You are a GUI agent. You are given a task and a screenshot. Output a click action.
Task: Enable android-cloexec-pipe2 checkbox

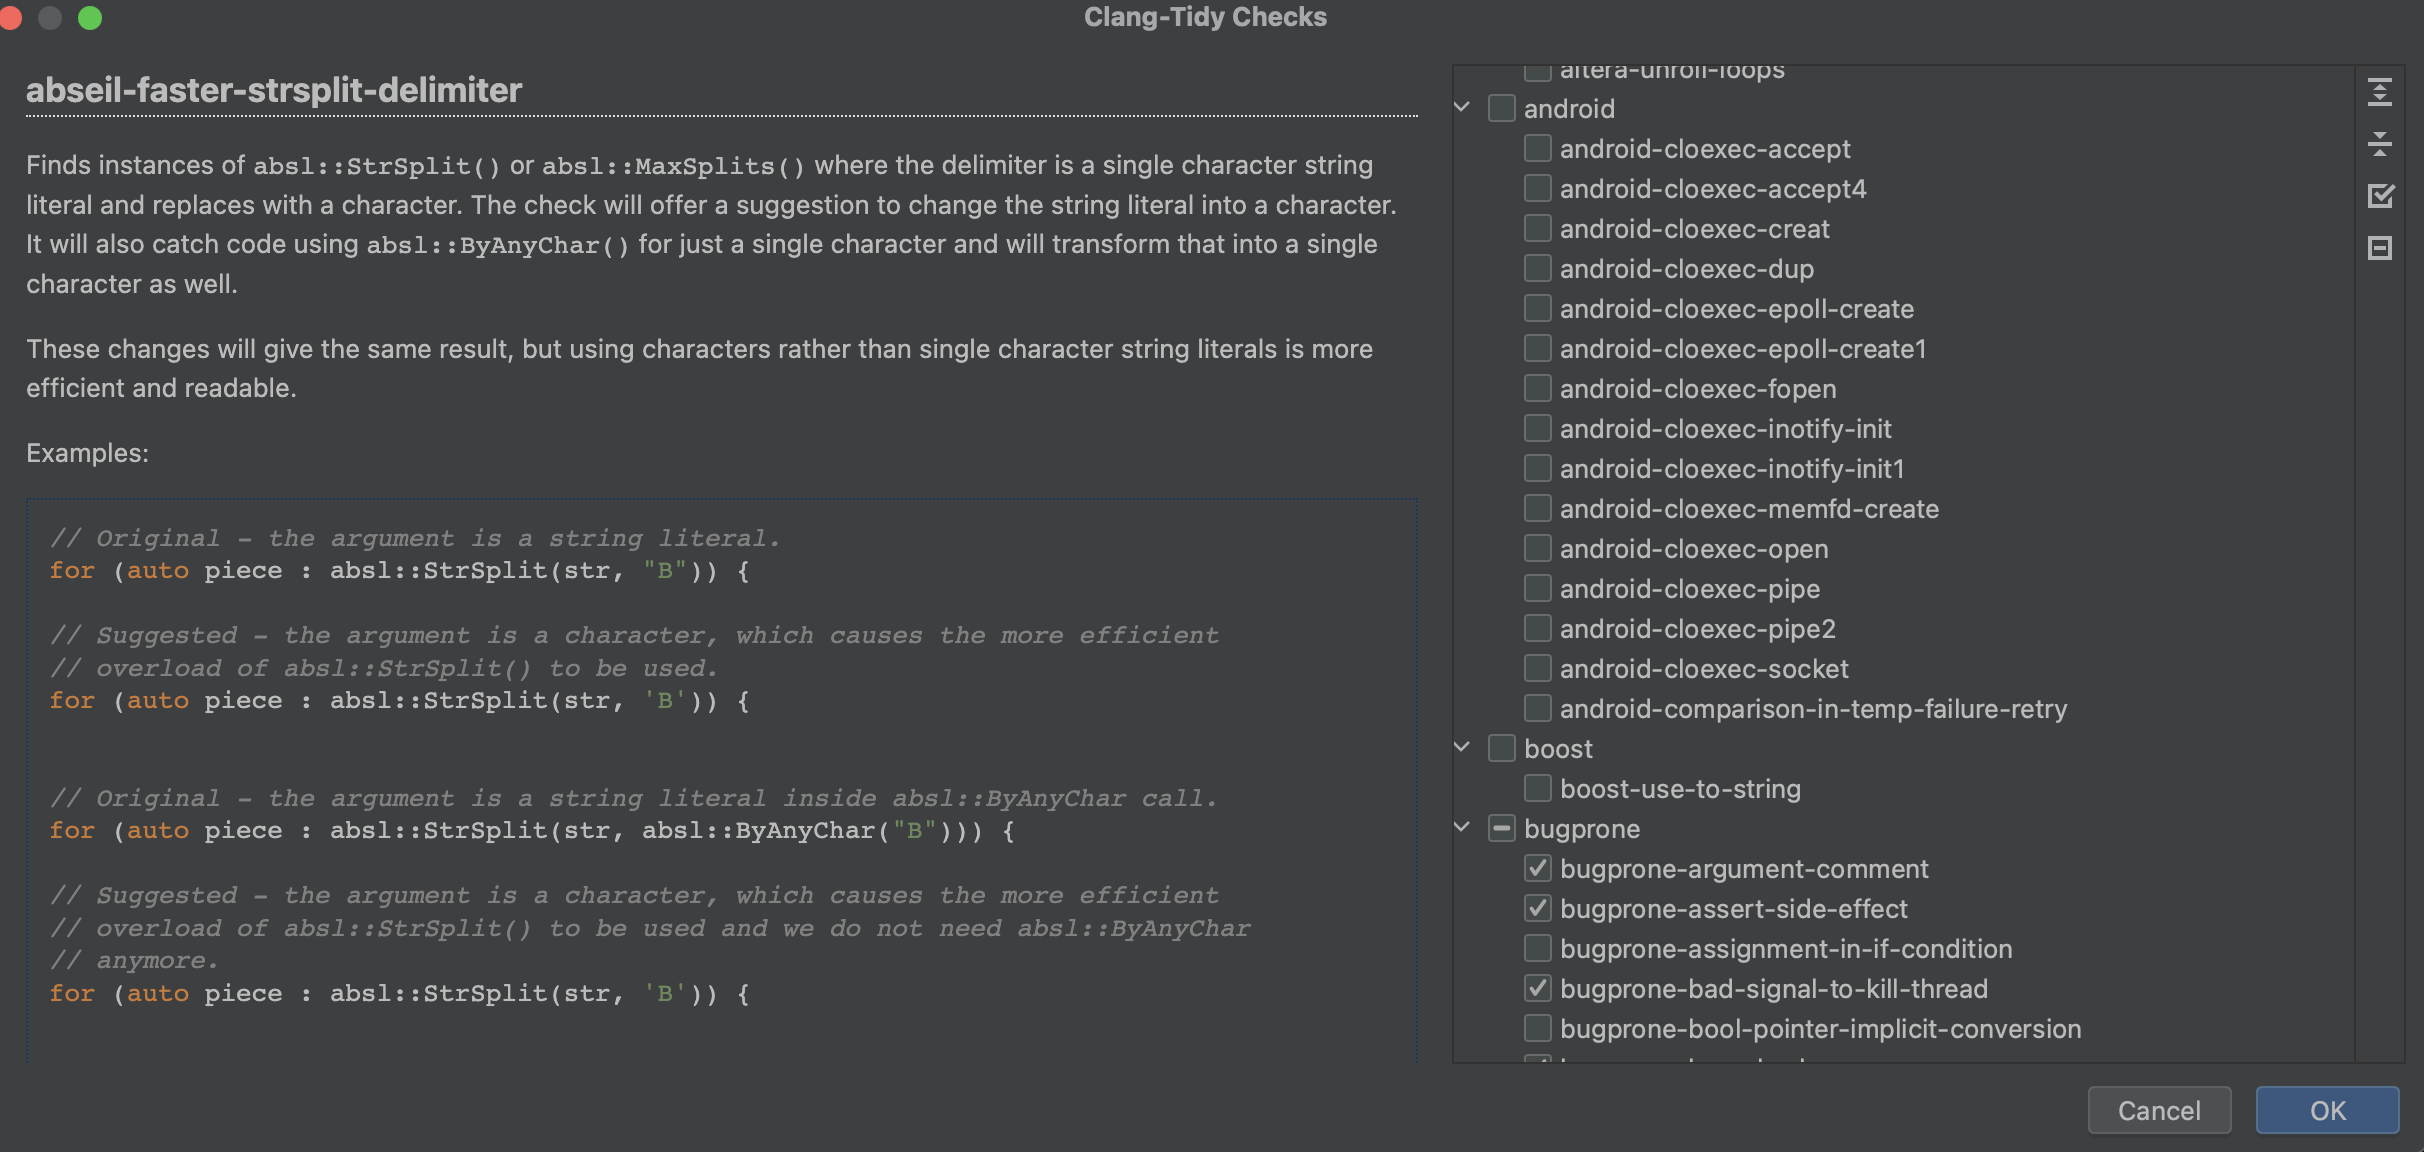[x=1538, y=628]
